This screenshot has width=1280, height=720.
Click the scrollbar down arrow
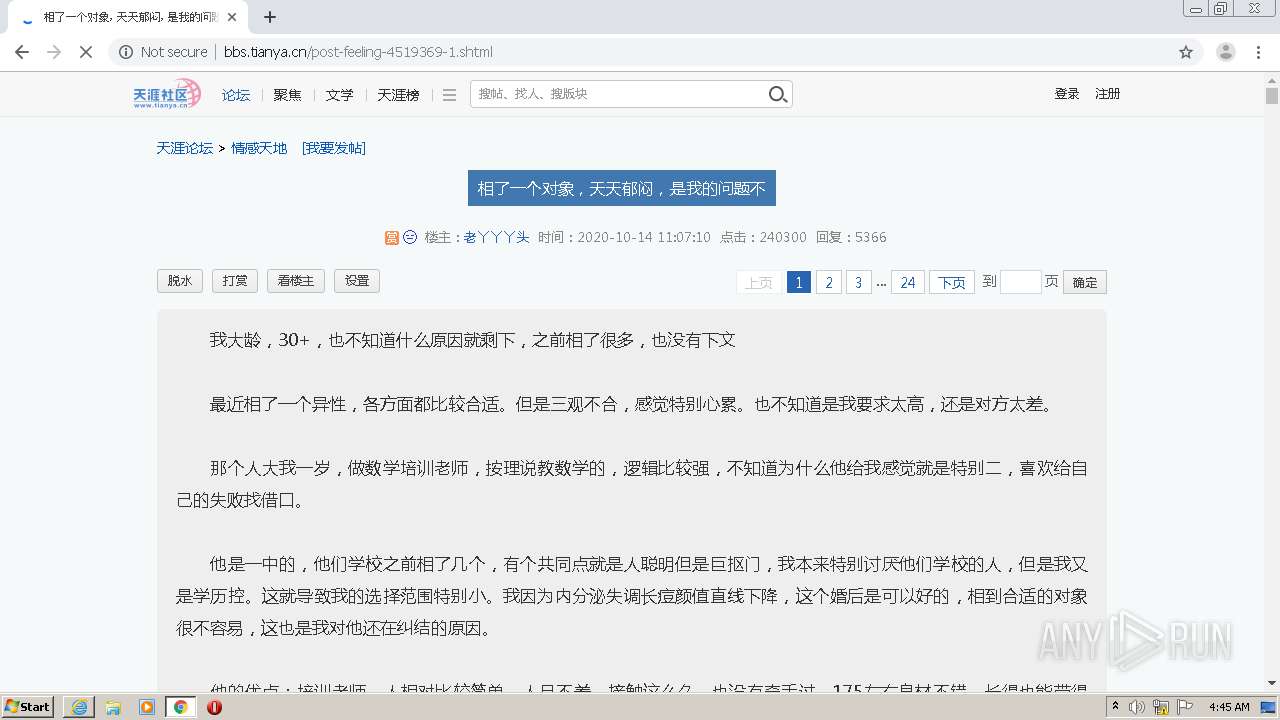pos(1271,684)
